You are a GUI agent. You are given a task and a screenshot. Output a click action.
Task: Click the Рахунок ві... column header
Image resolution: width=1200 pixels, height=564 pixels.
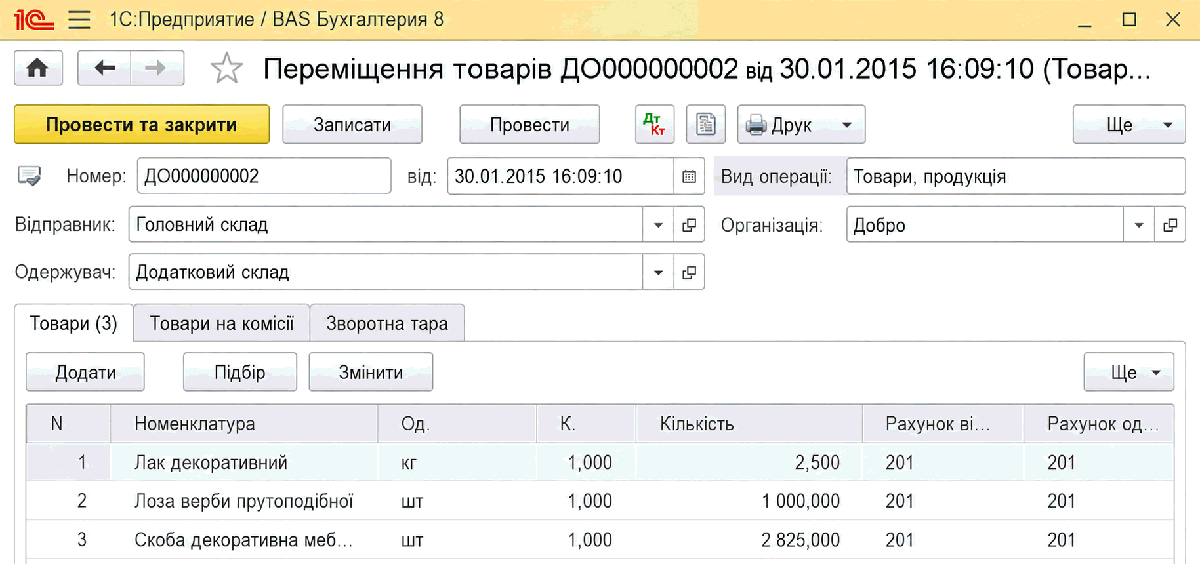coord(943,424)
